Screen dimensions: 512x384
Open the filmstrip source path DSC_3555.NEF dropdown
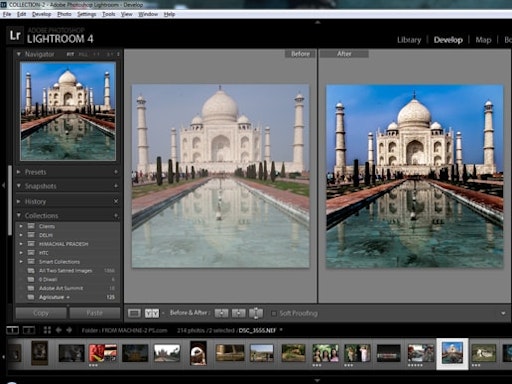click(281, 330)
